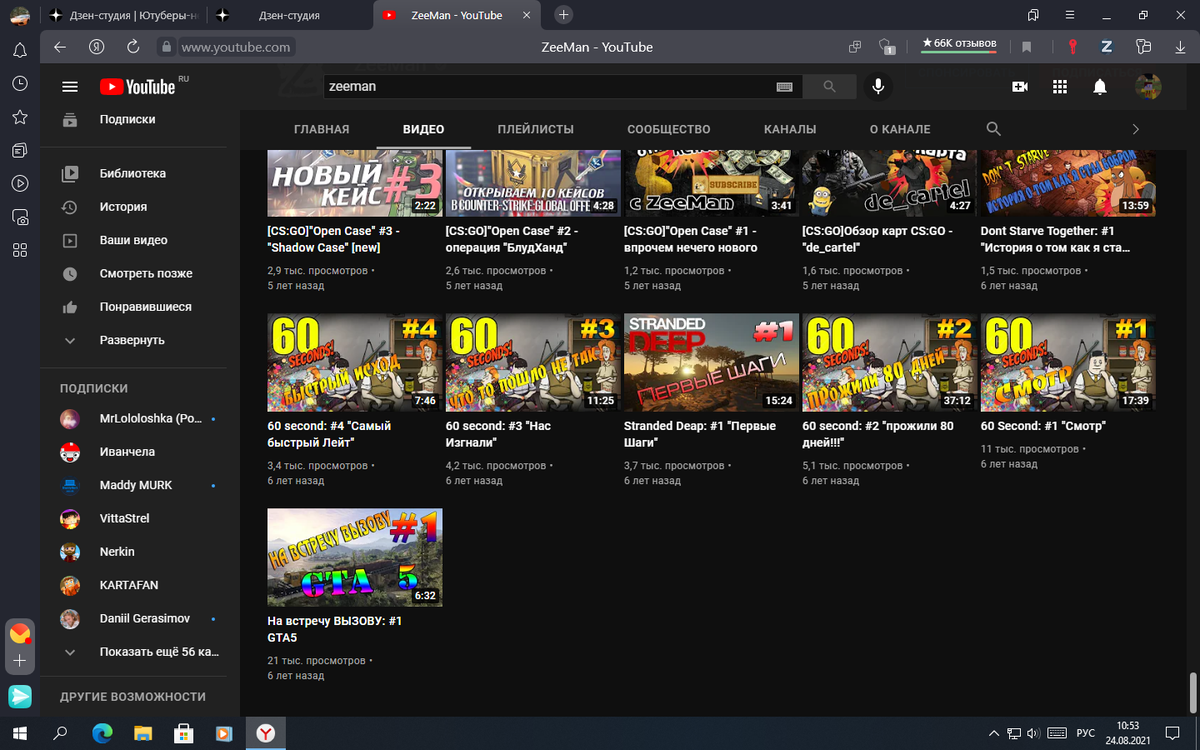The width and height of the screenshot is (1200, 750).
Task: Open Microsoft Edge from taskbar
Action: 102,733
